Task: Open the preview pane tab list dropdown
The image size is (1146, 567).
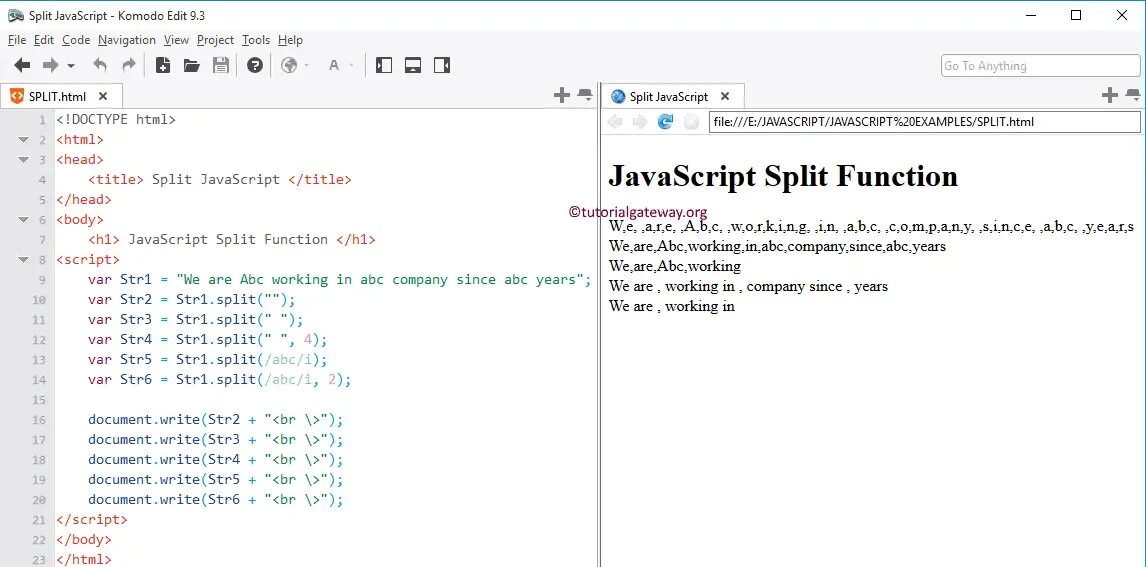Action: (x=1133, y=95)
